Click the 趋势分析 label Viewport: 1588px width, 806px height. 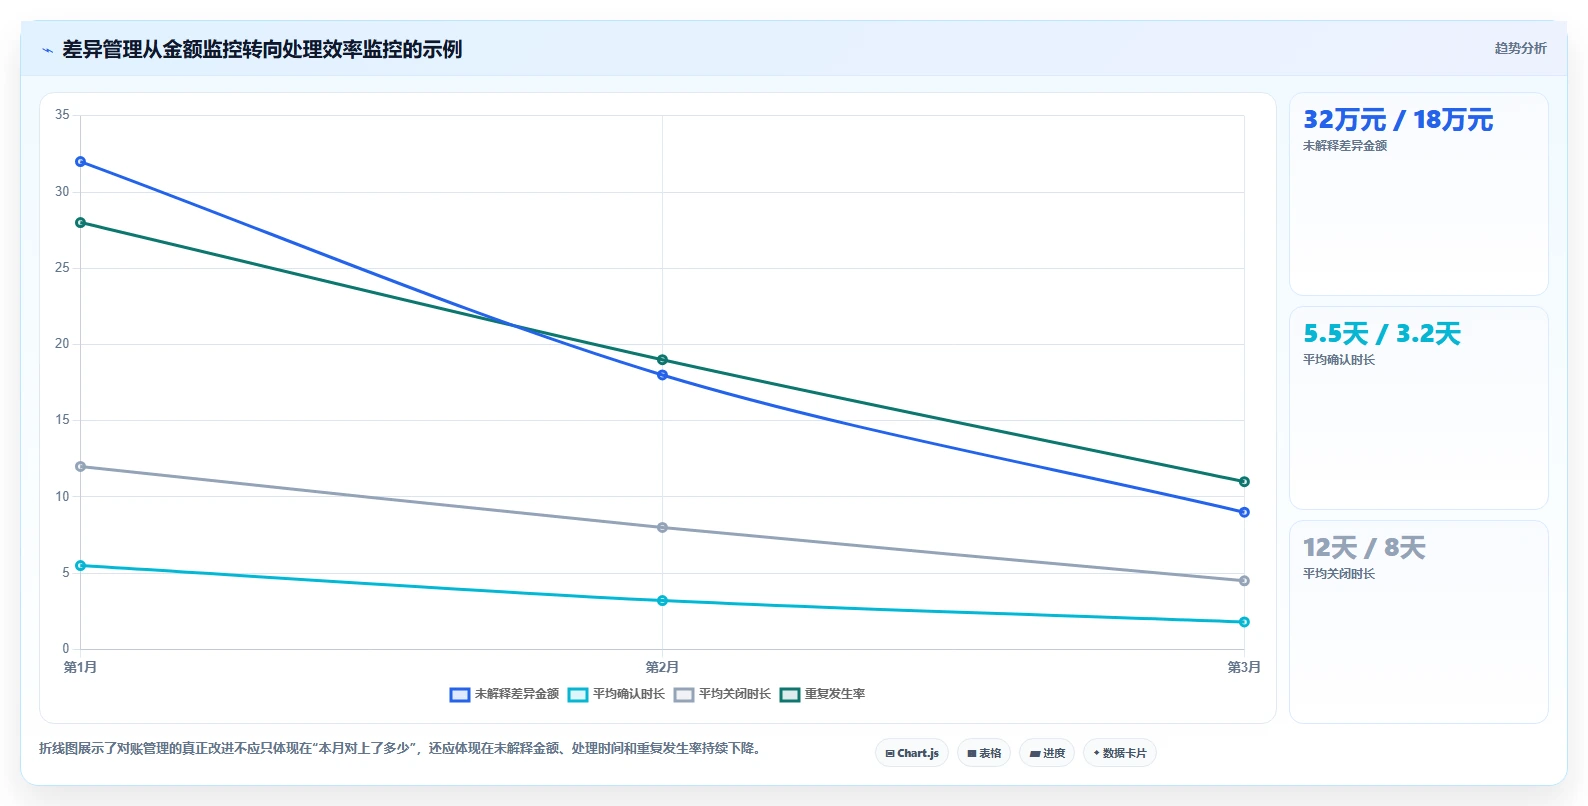point(1520,48)
